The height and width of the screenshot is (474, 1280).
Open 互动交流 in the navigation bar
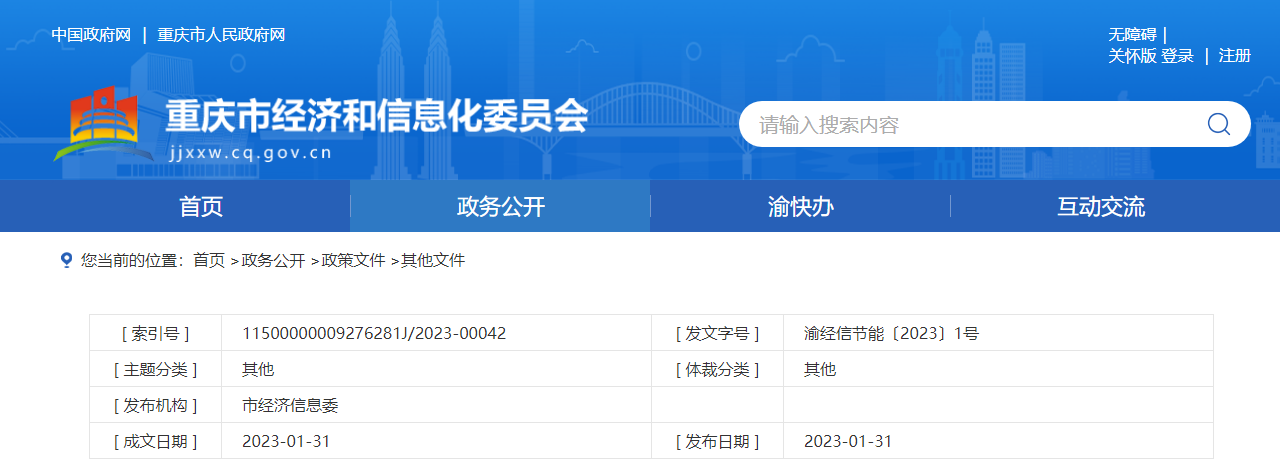click(x=1101, y=207)
